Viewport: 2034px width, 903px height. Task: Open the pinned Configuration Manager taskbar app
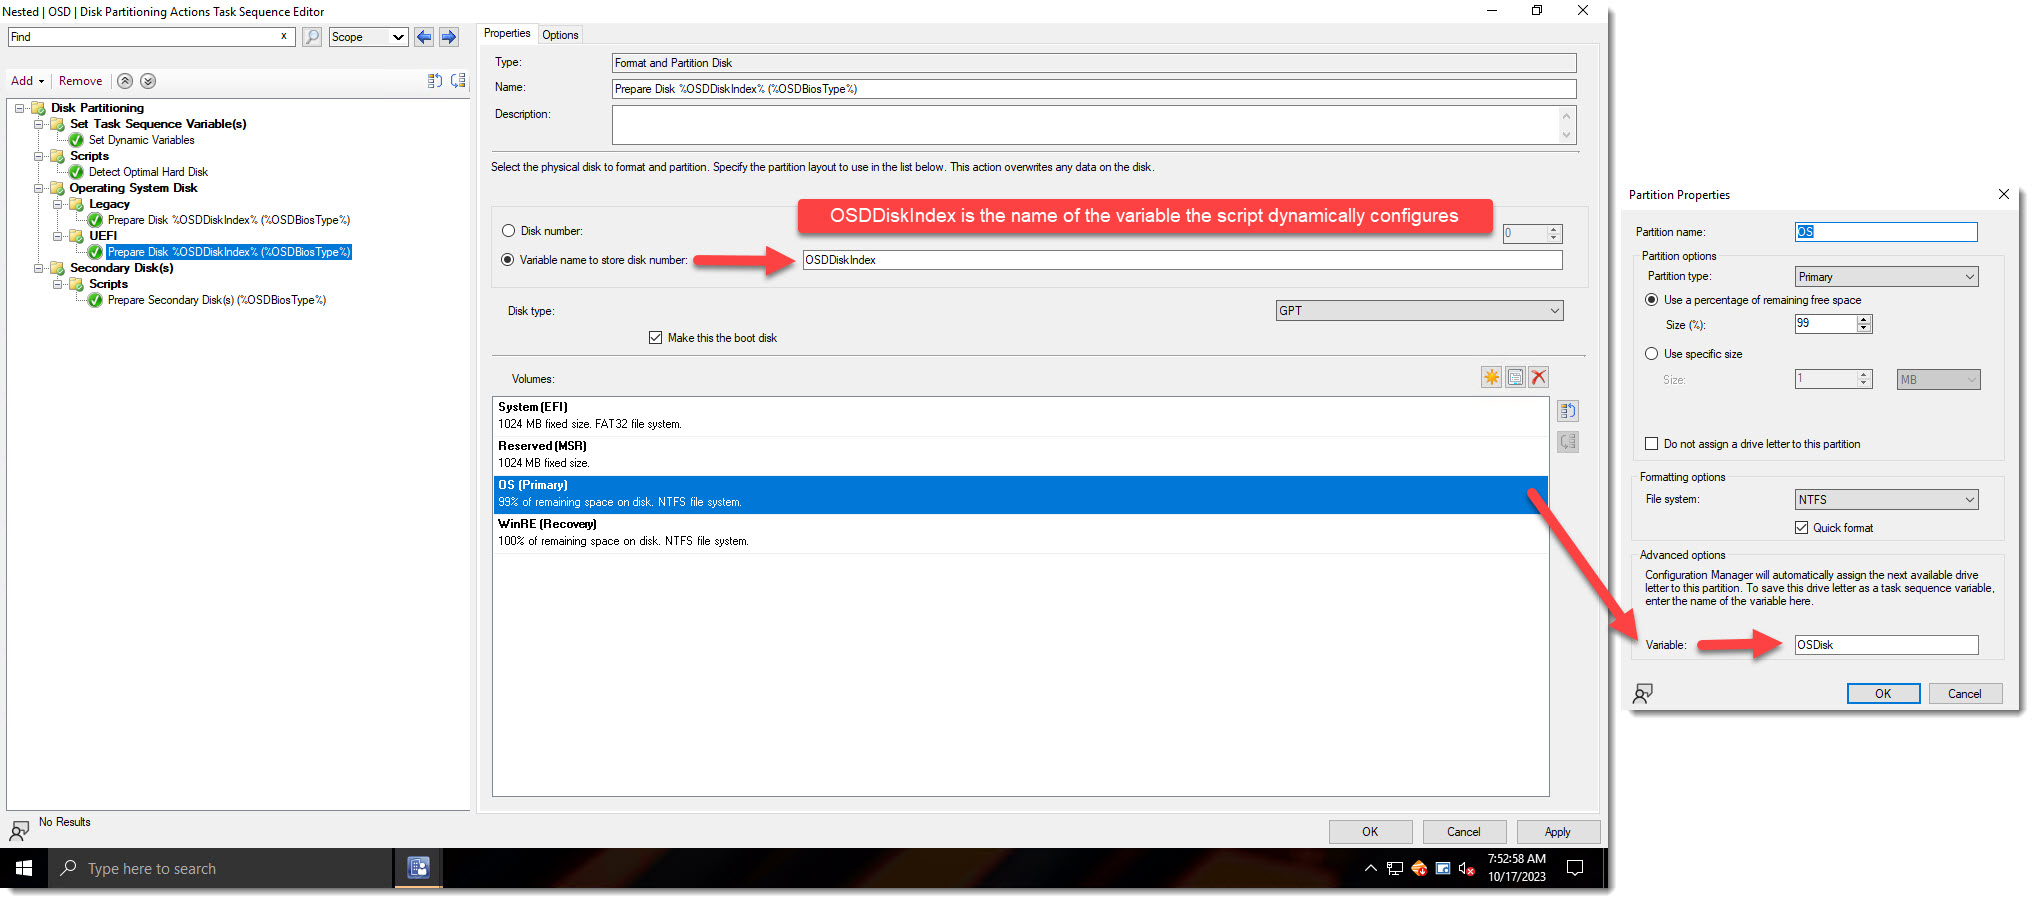419,867
